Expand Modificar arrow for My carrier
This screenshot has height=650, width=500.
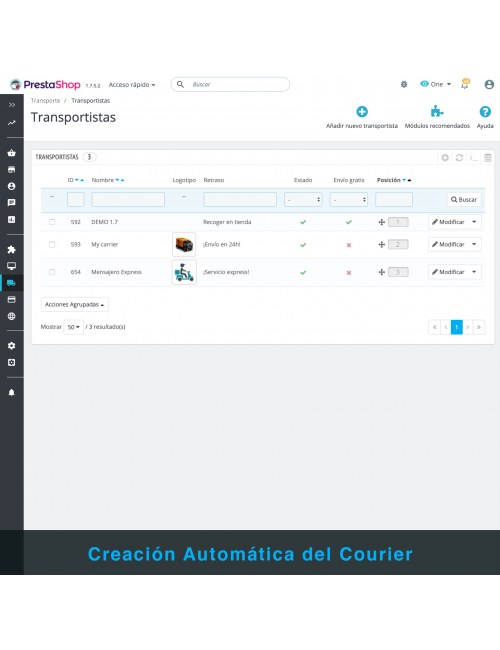pyautogui.click(x=474, y=244)
